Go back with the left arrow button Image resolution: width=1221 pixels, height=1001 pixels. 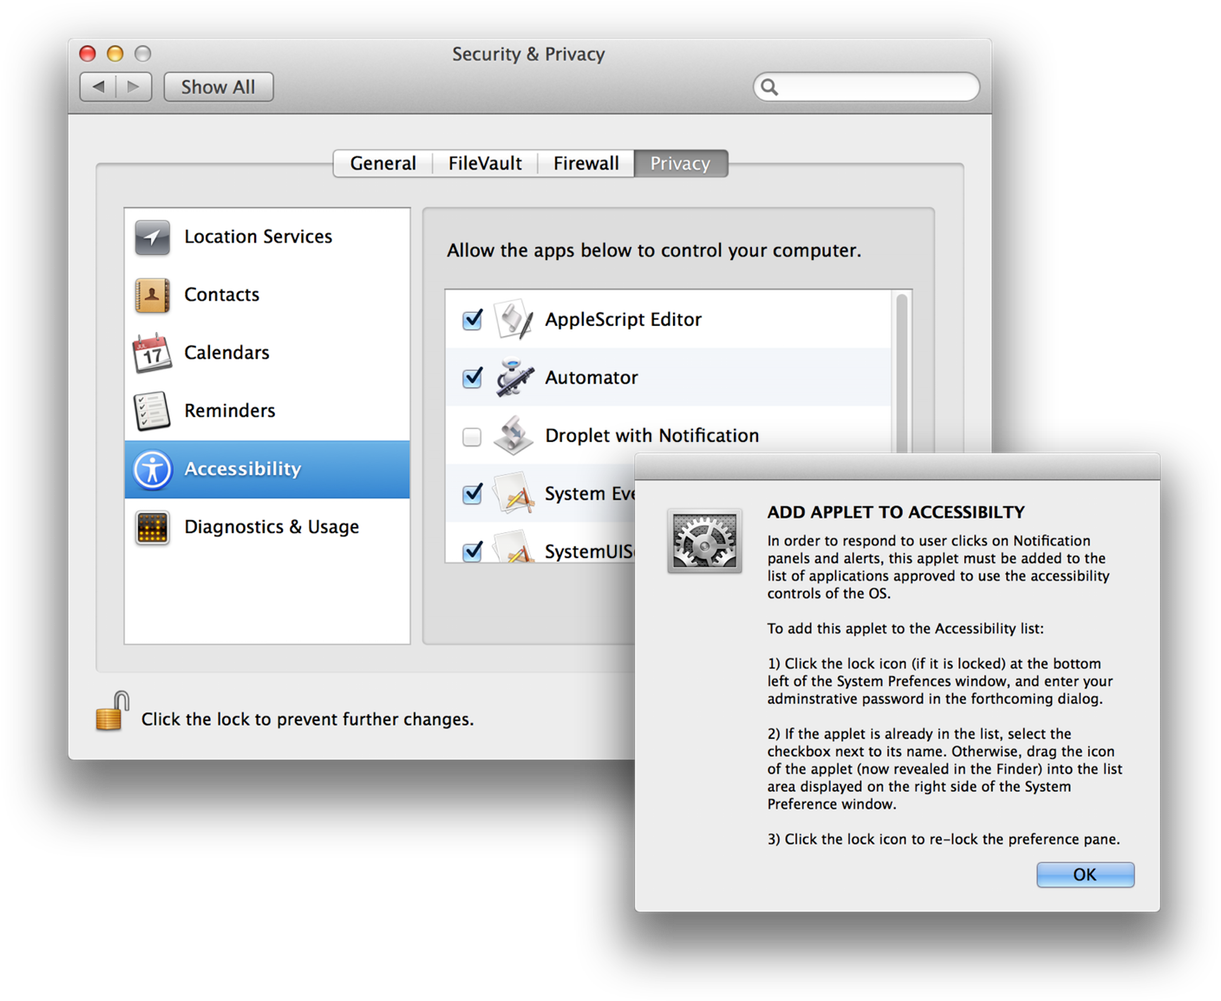[98, 87]
